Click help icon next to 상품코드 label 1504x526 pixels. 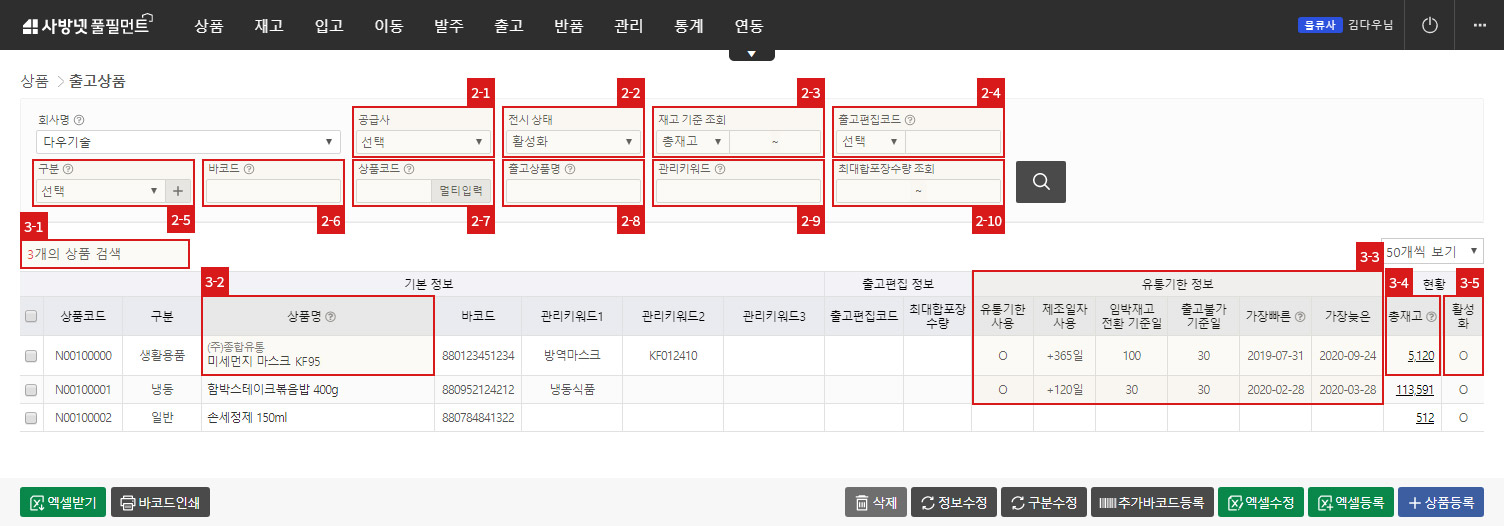tap(409, 169)
